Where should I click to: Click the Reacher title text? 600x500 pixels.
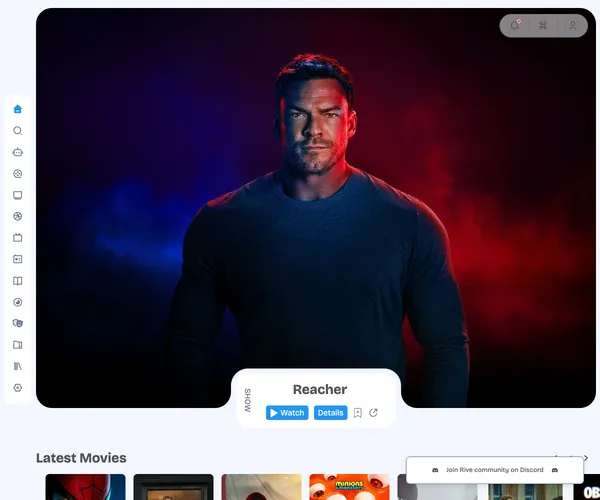[320, 389]
